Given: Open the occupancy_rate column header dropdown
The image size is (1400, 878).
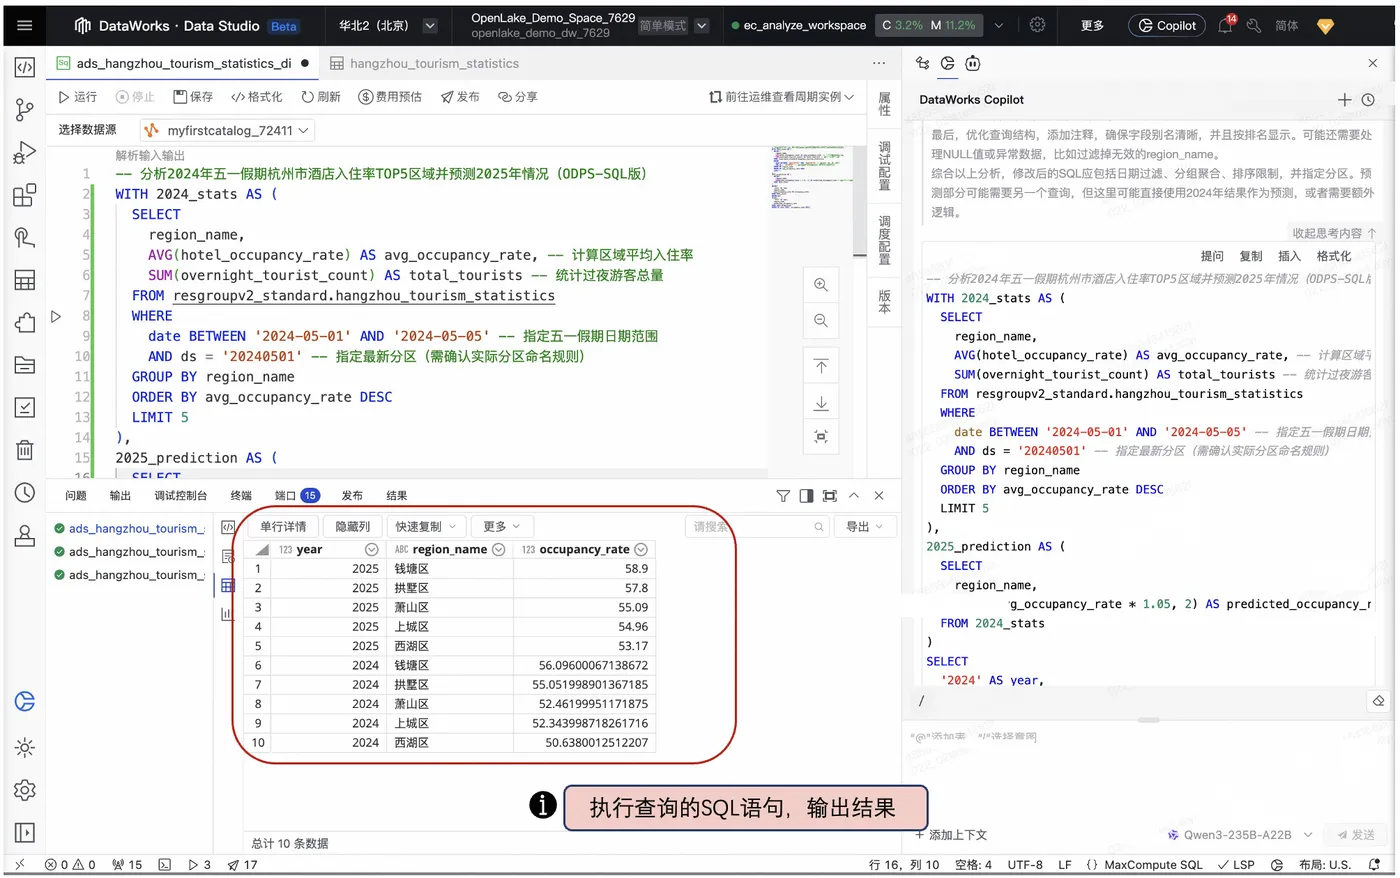Looking at the screenshot, I should click(x=642, y=550).
